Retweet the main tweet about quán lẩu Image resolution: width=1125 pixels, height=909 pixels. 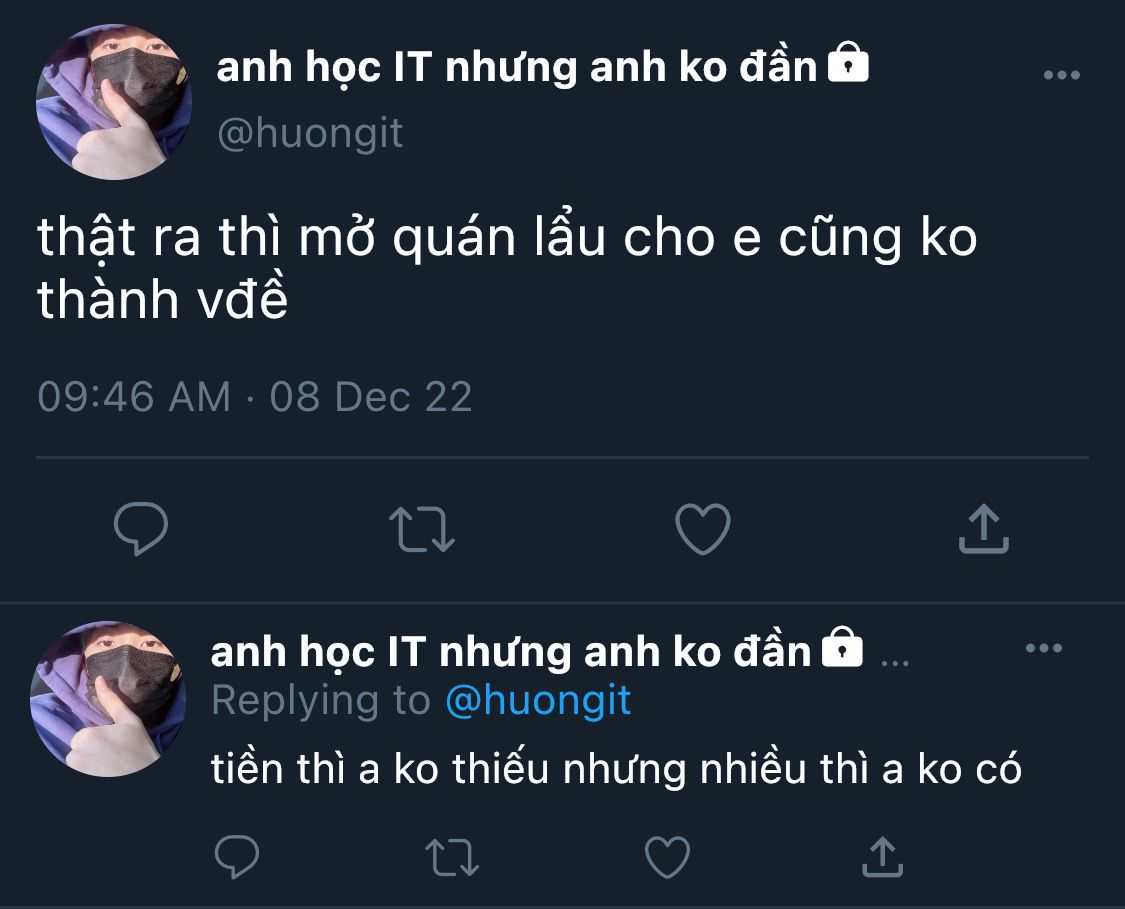pos(422,529)
